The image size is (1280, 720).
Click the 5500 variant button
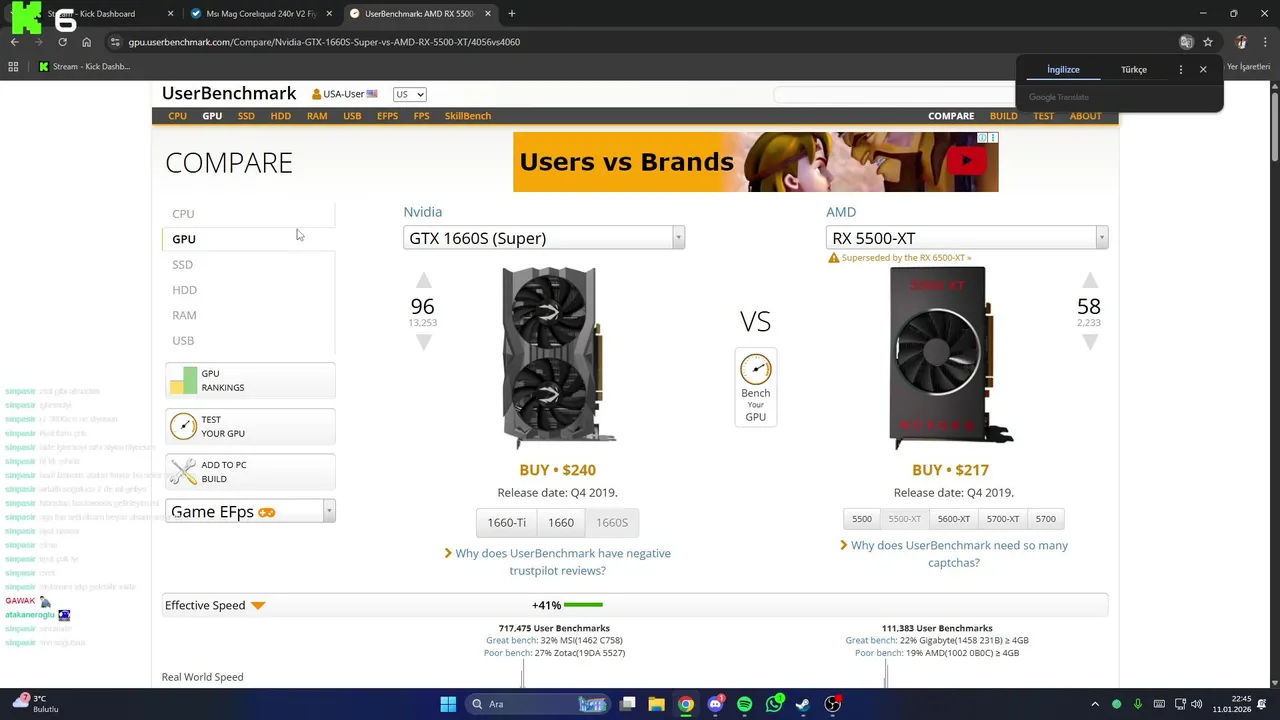click(x=862, y=519)
